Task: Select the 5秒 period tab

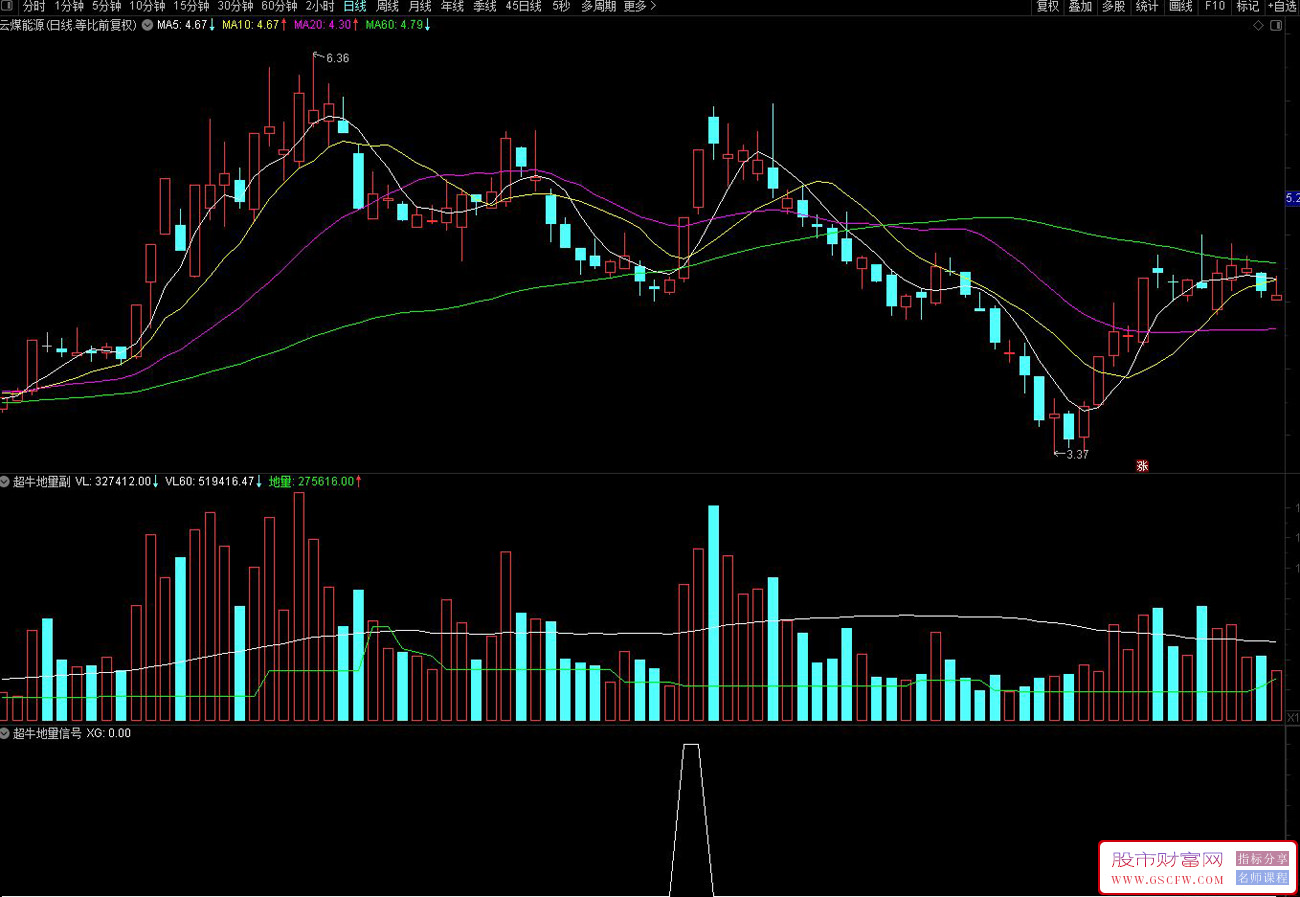Action: pyautogui.click(x=562, y=7)
